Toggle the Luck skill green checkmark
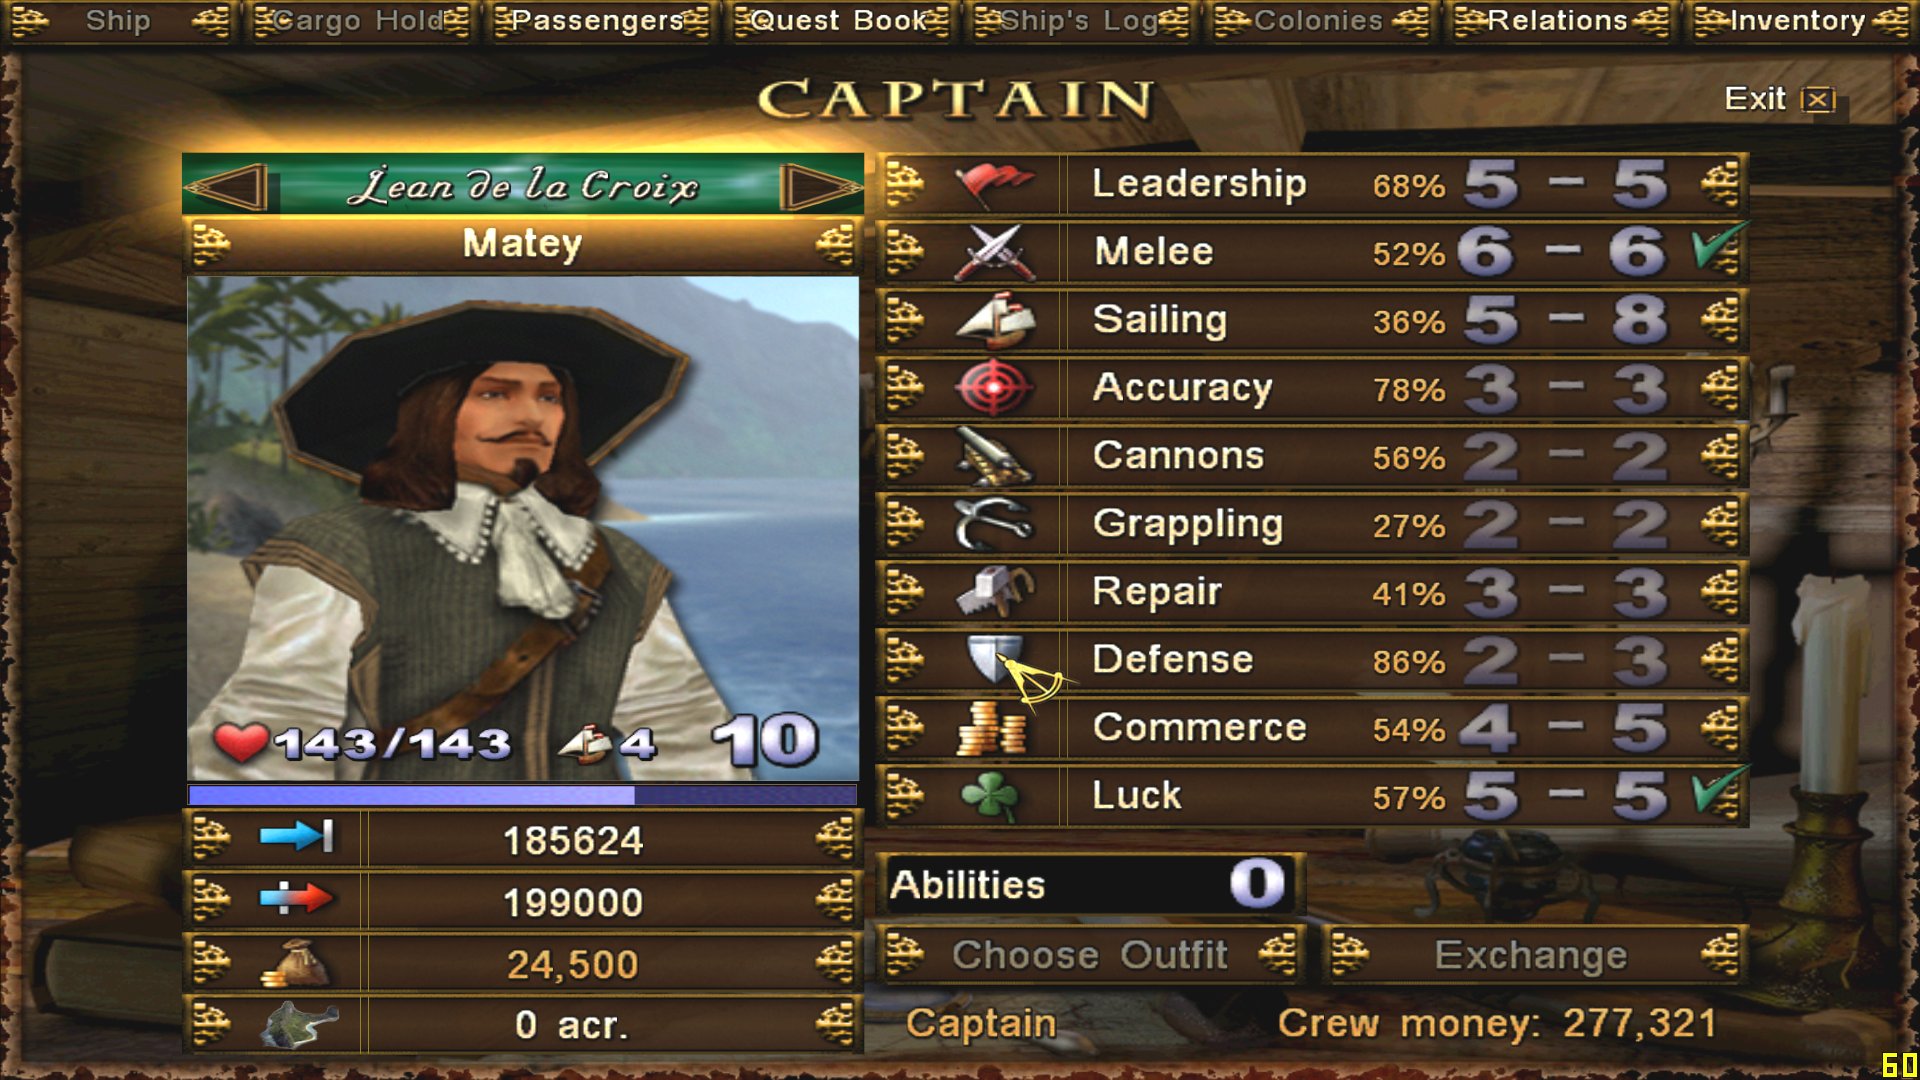This screenshot has width=1920, height=1080. 1718,794
